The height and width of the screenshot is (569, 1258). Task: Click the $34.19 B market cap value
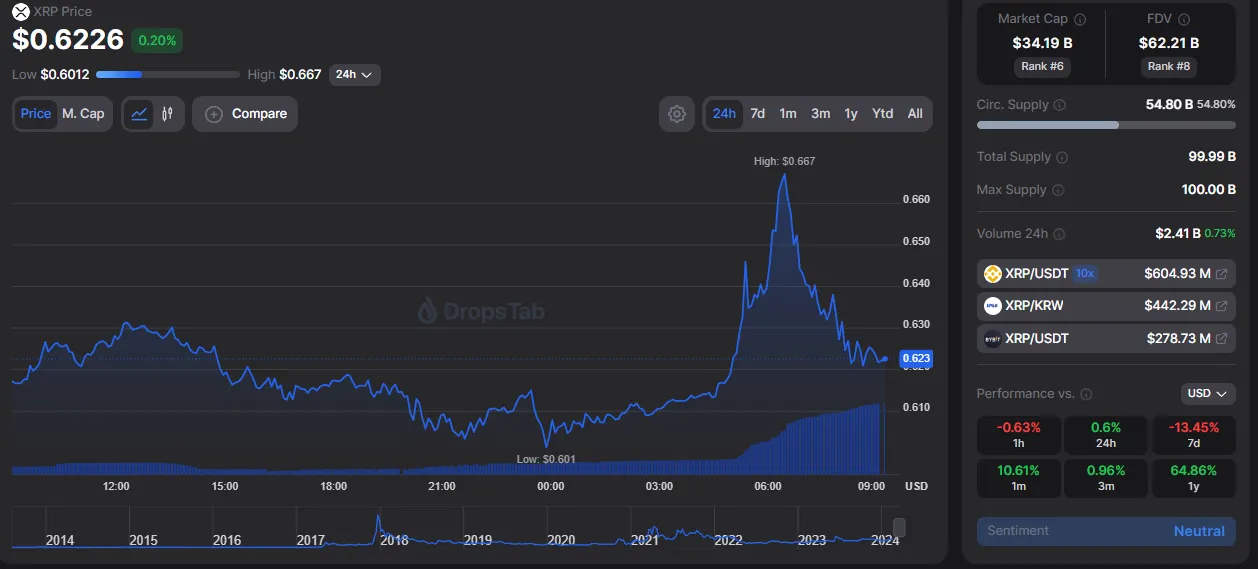tap(1042, 43)
